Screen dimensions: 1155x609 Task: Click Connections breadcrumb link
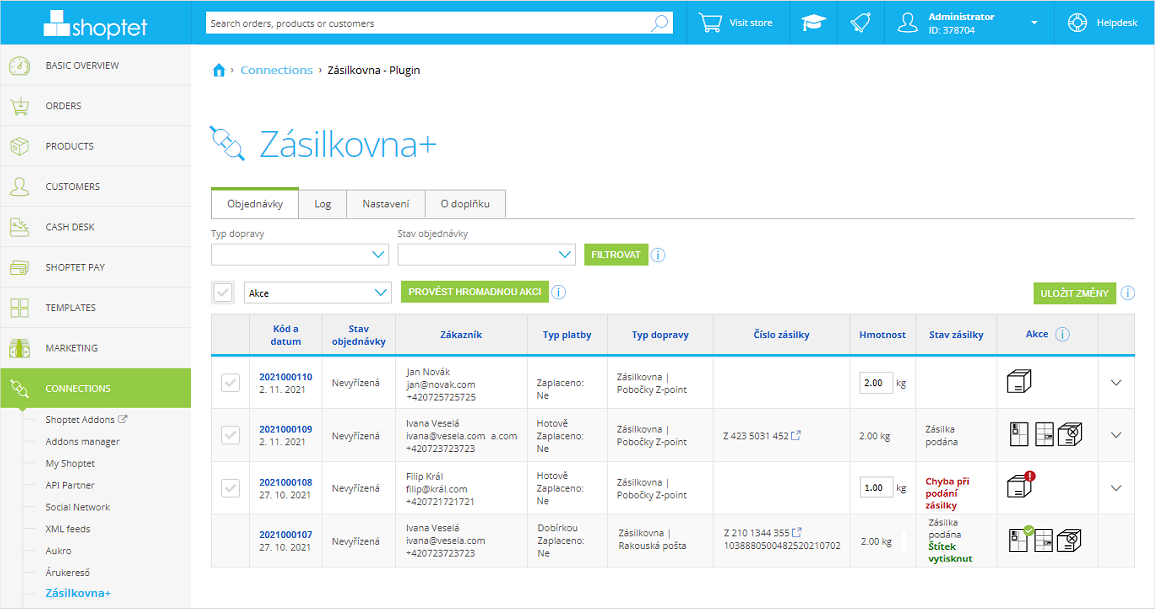click(x=276, y=70)
